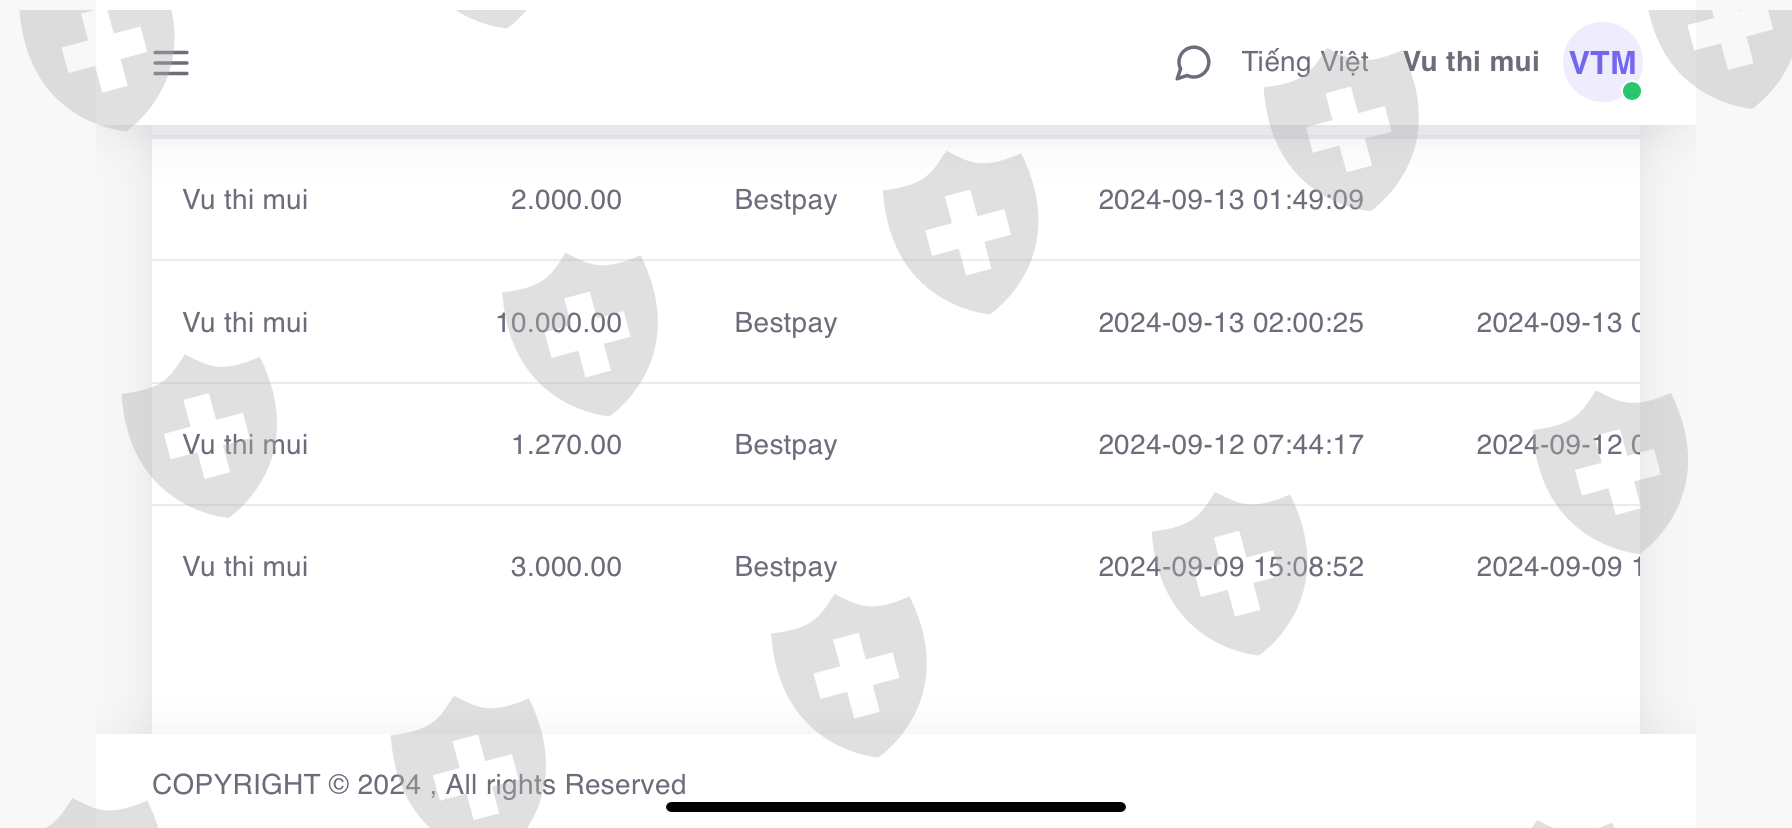Open the Tiếng Việt language selector
The height and width of the screenshot is (828, 1792).
click(x=1304, y=62)
